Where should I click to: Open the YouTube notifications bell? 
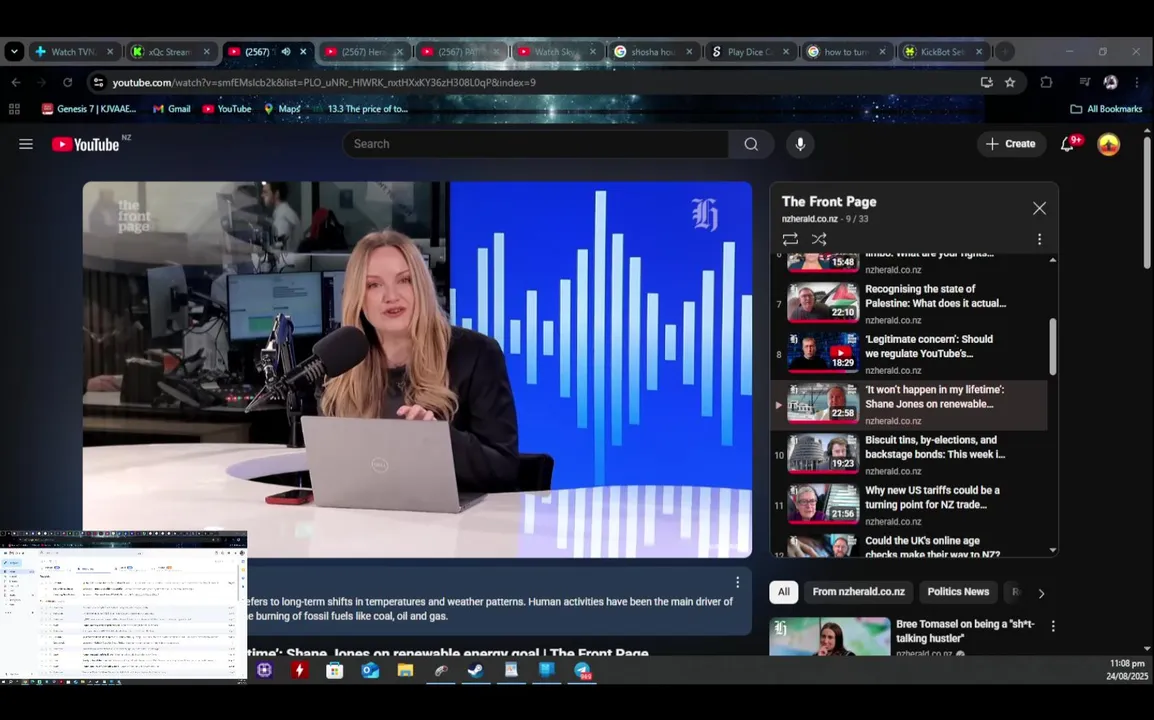(x=1067, y=144)
